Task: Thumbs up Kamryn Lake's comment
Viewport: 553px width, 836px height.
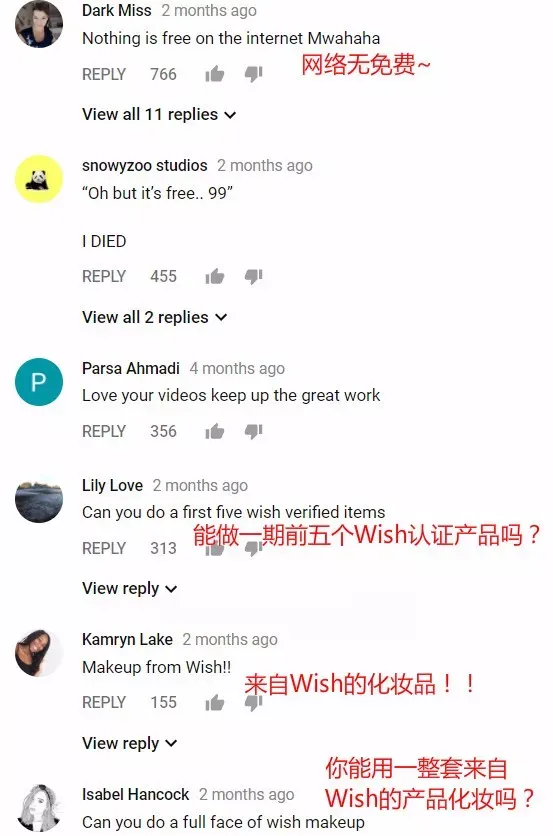Action: 214,702
